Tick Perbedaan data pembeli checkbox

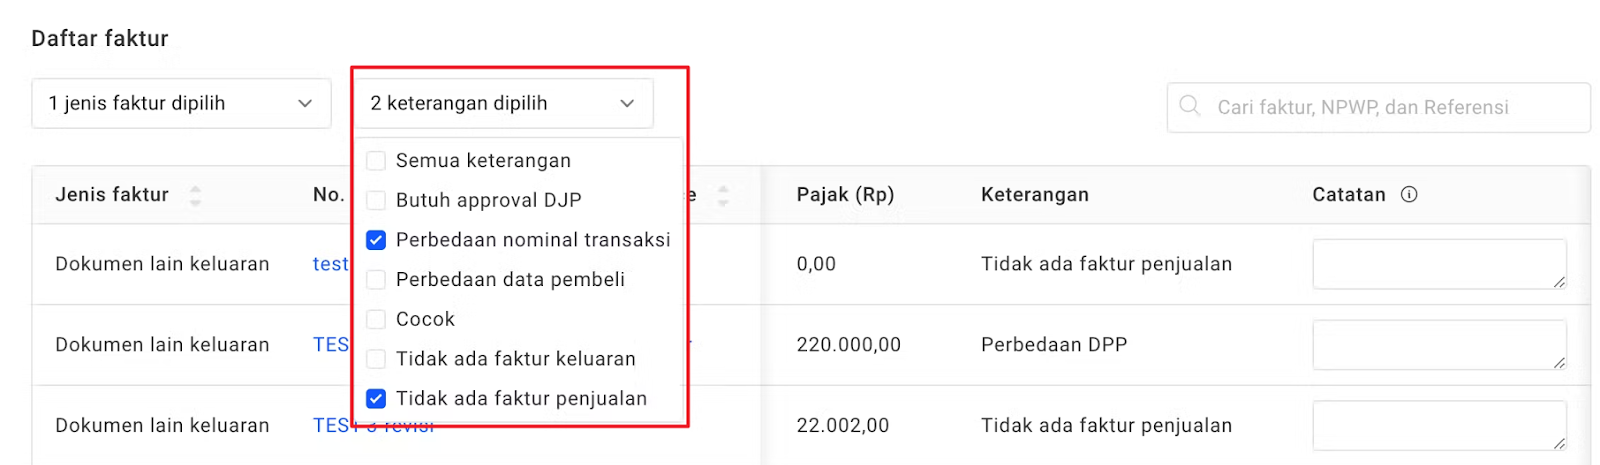(x=376, y=280)
